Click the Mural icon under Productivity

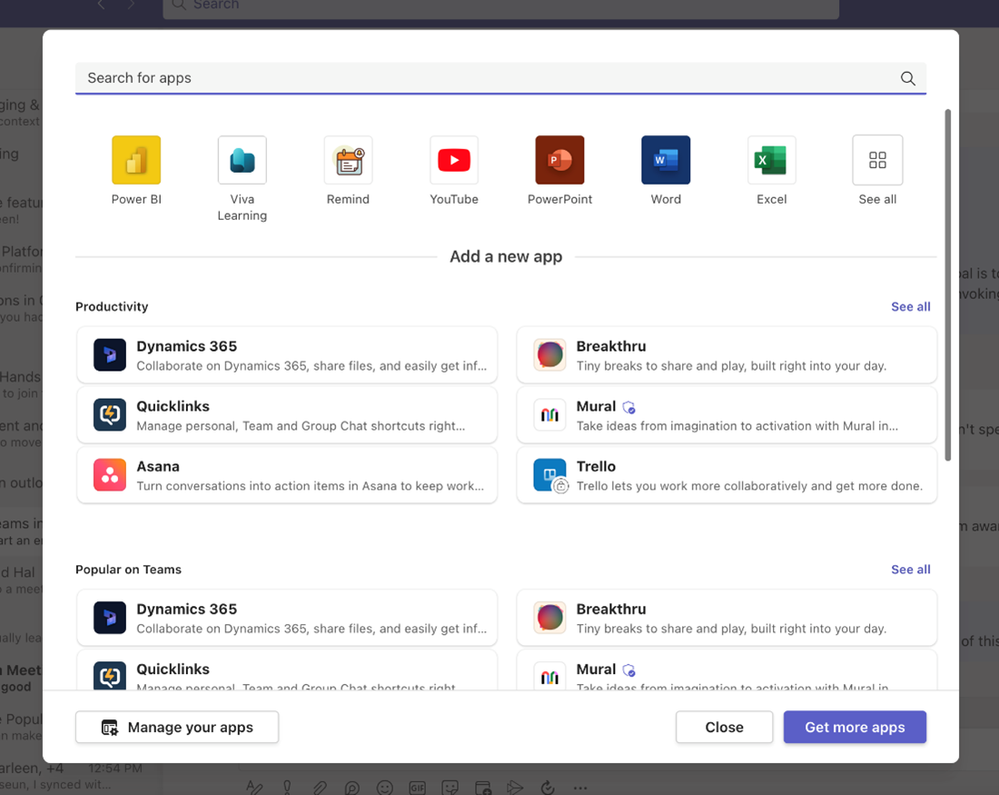pos(550,415)
